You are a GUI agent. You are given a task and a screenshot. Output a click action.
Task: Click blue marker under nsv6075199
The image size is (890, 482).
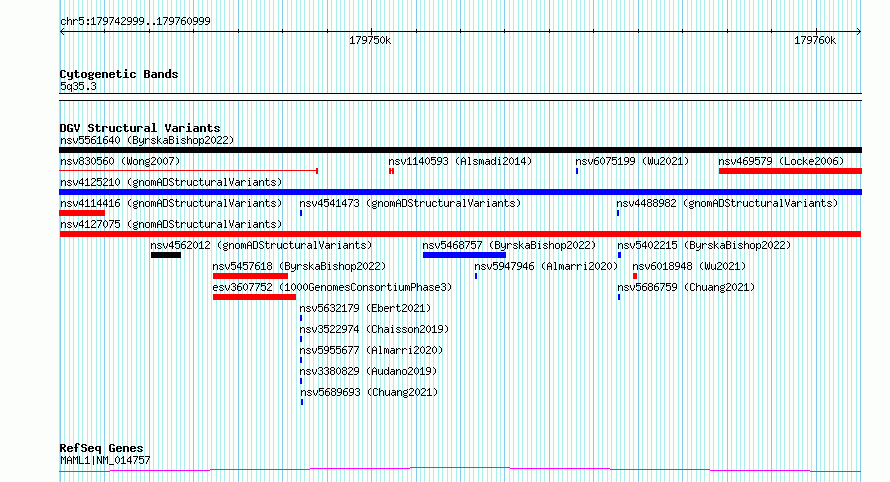[x=577, y=171]
